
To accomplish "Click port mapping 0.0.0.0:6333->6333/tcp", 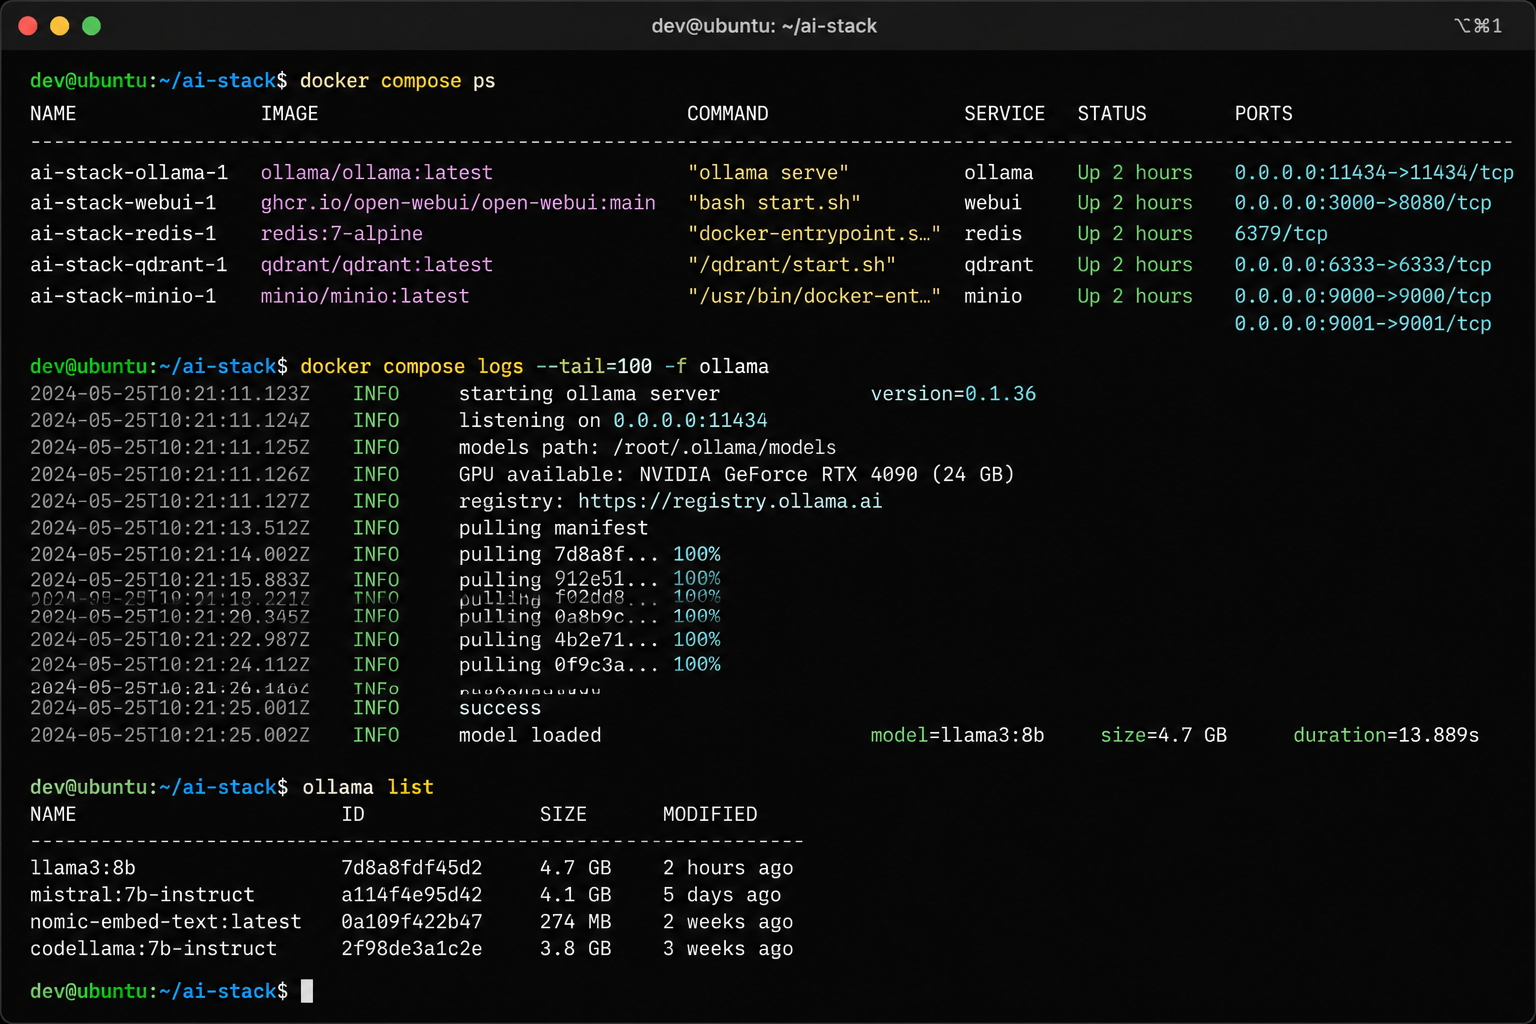I will [1363, 265].
